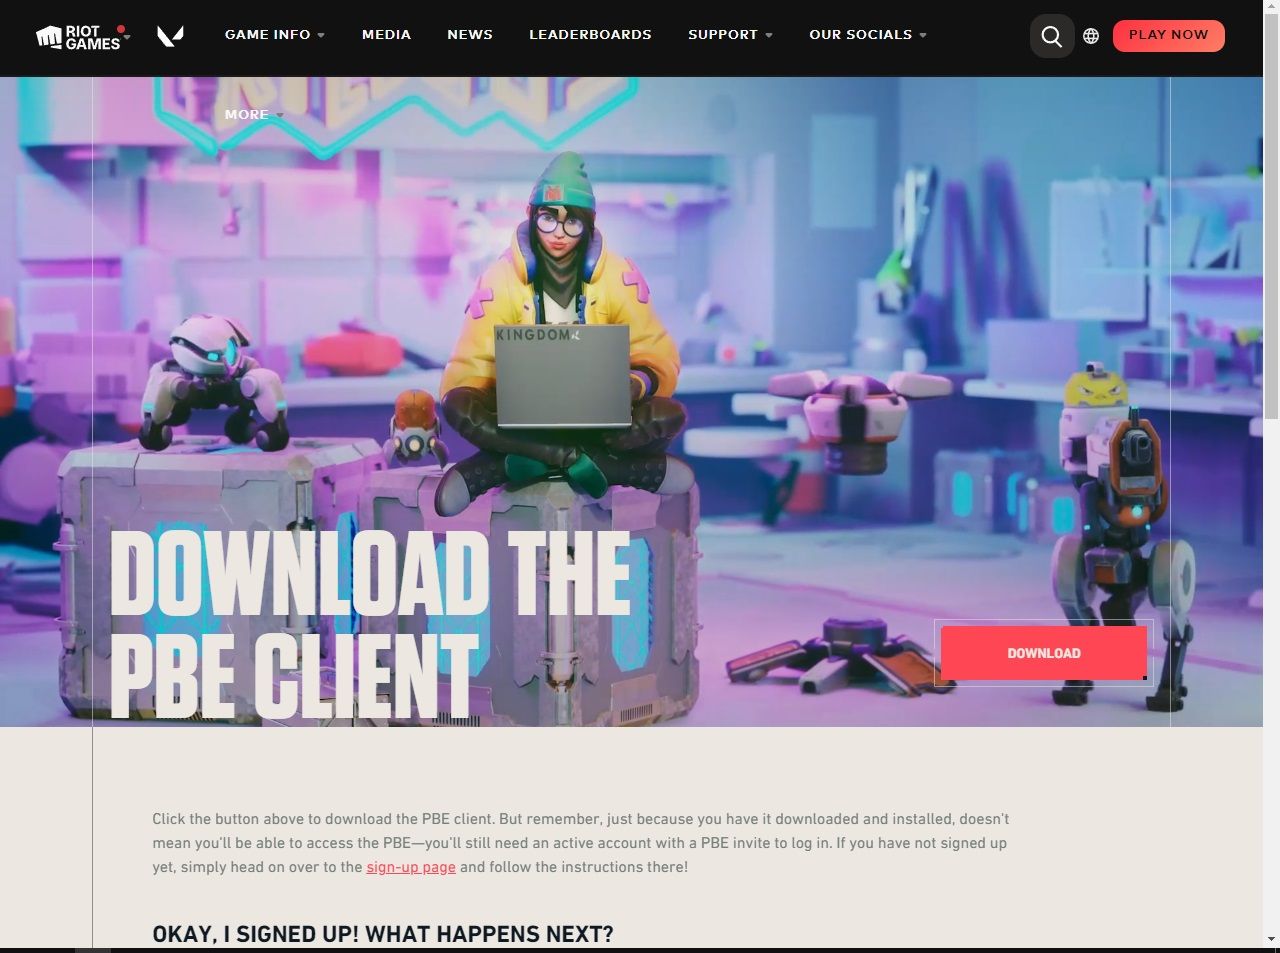Follow the sign-up page link

tap(411, 867)
